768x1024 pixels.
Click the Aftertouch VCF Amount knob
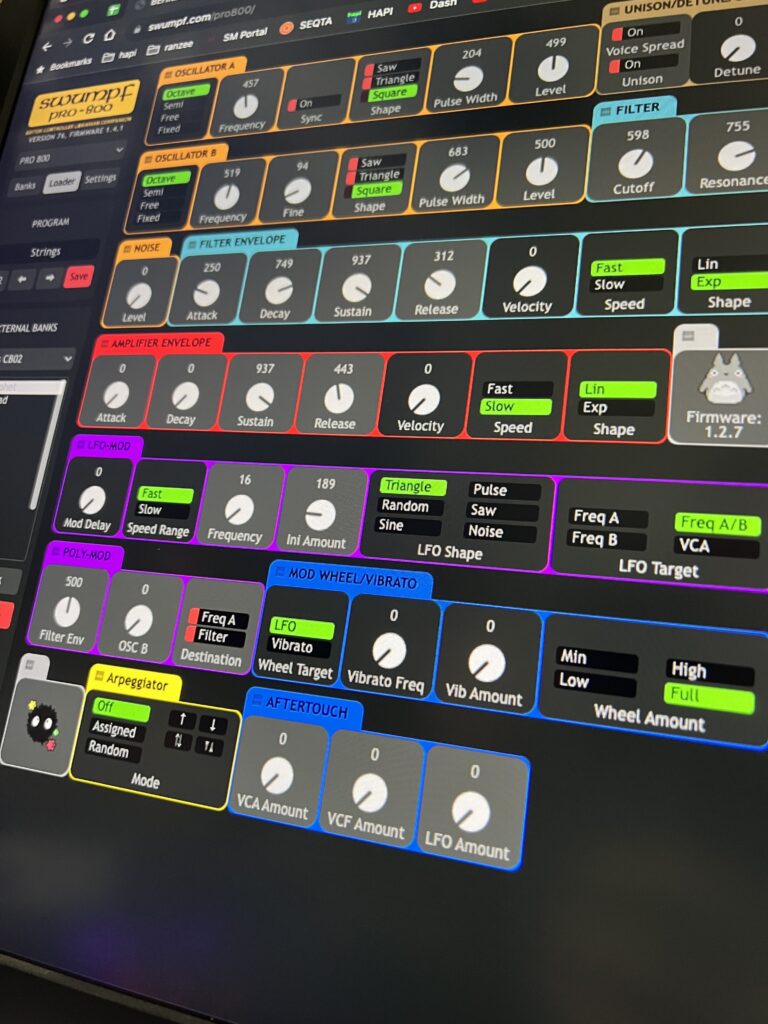coord(369,792)
